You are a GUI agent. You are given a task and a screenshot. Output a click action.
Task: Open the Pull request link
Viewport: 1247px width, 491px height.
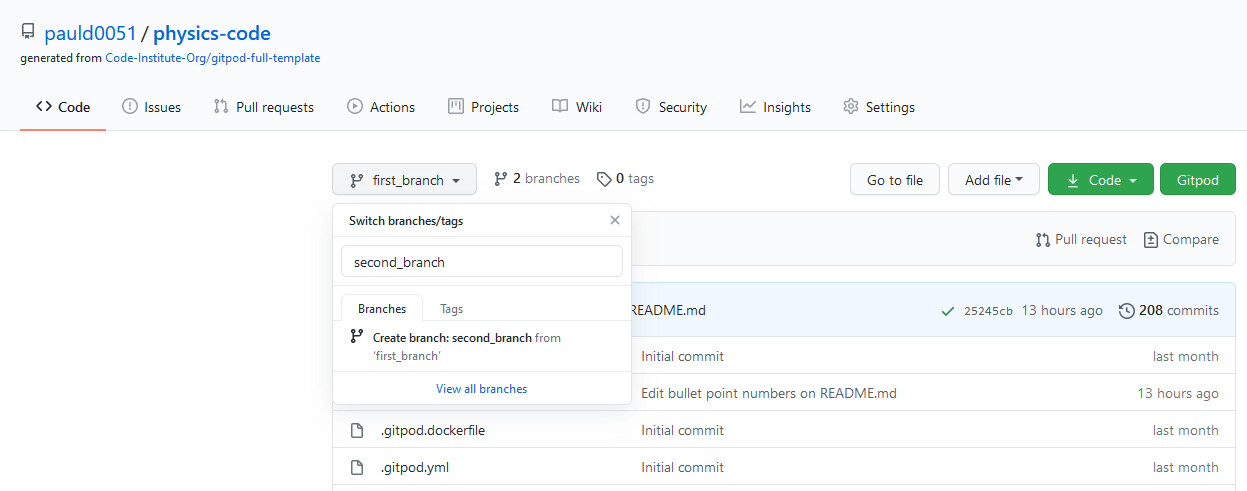coord(1081,239)
